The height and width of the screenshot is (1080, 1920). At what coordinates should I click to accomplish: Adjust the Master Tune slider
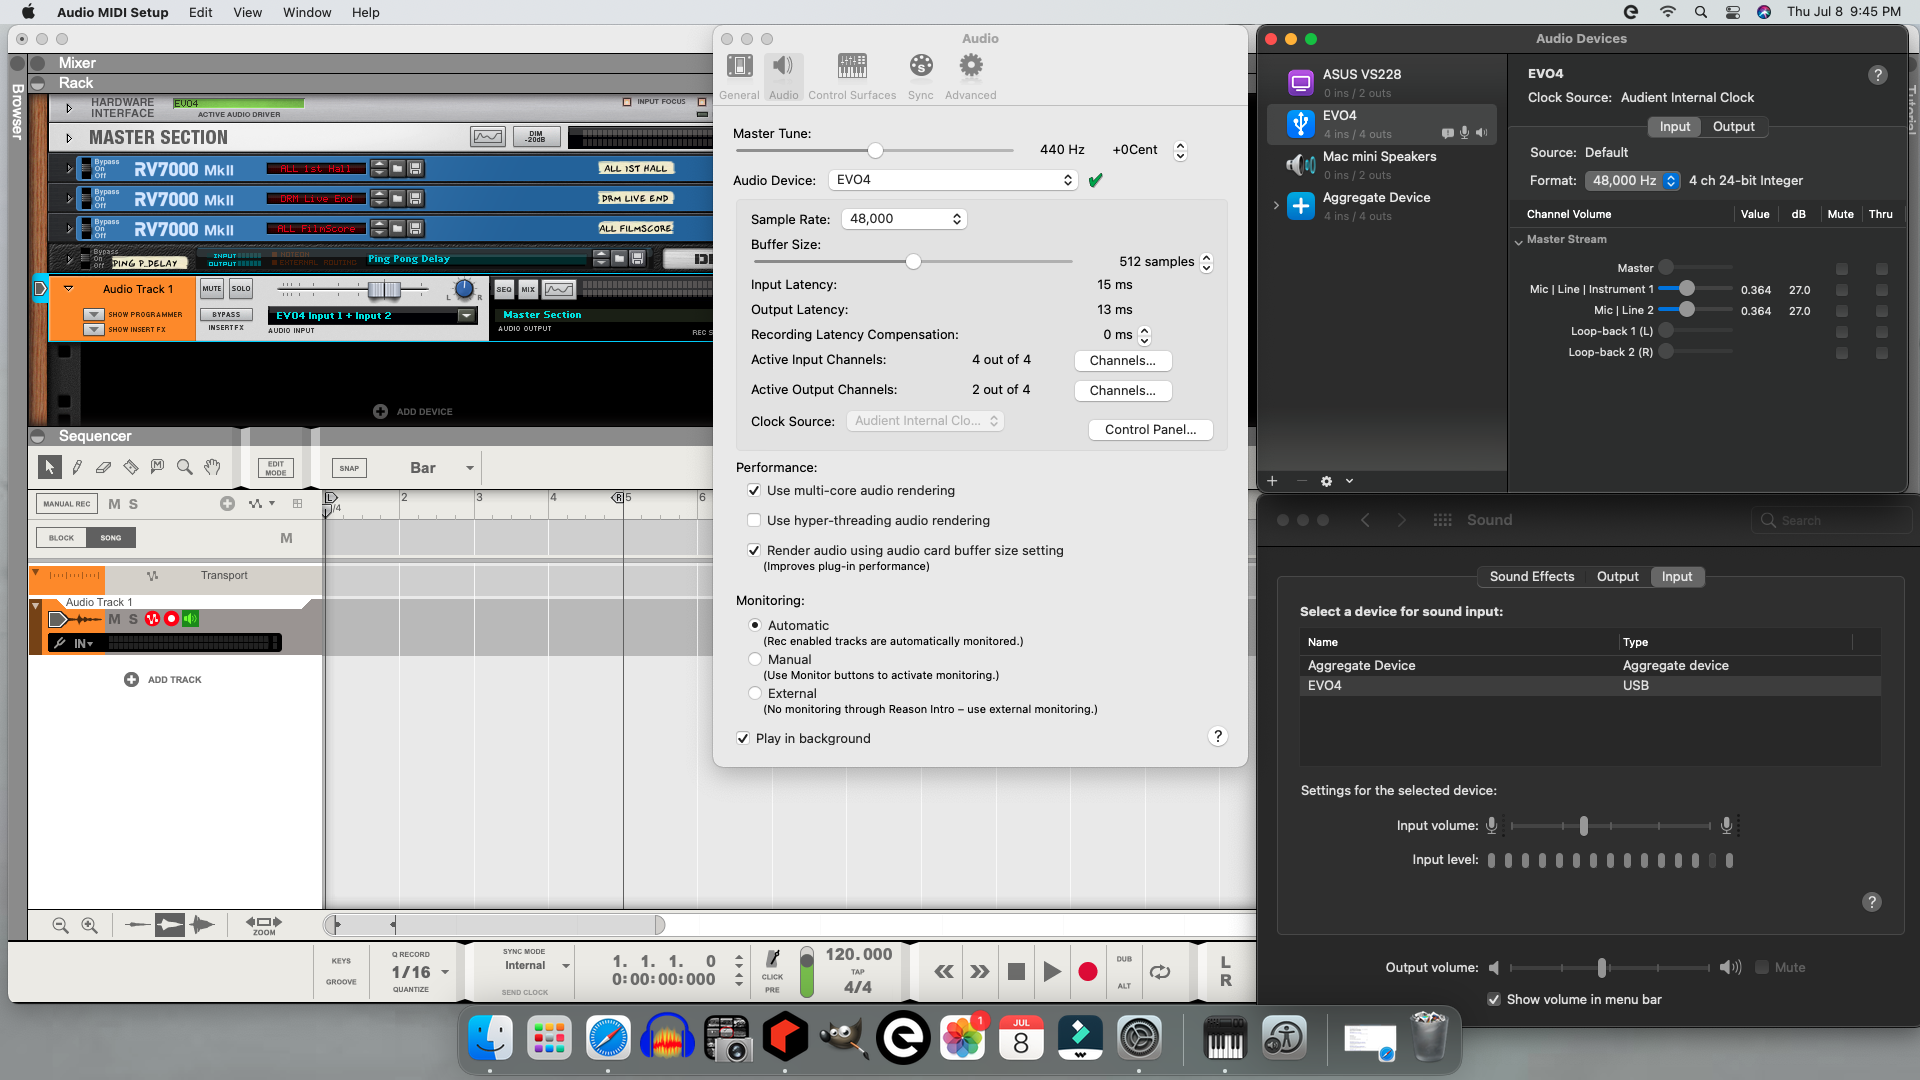pos(875,150)
